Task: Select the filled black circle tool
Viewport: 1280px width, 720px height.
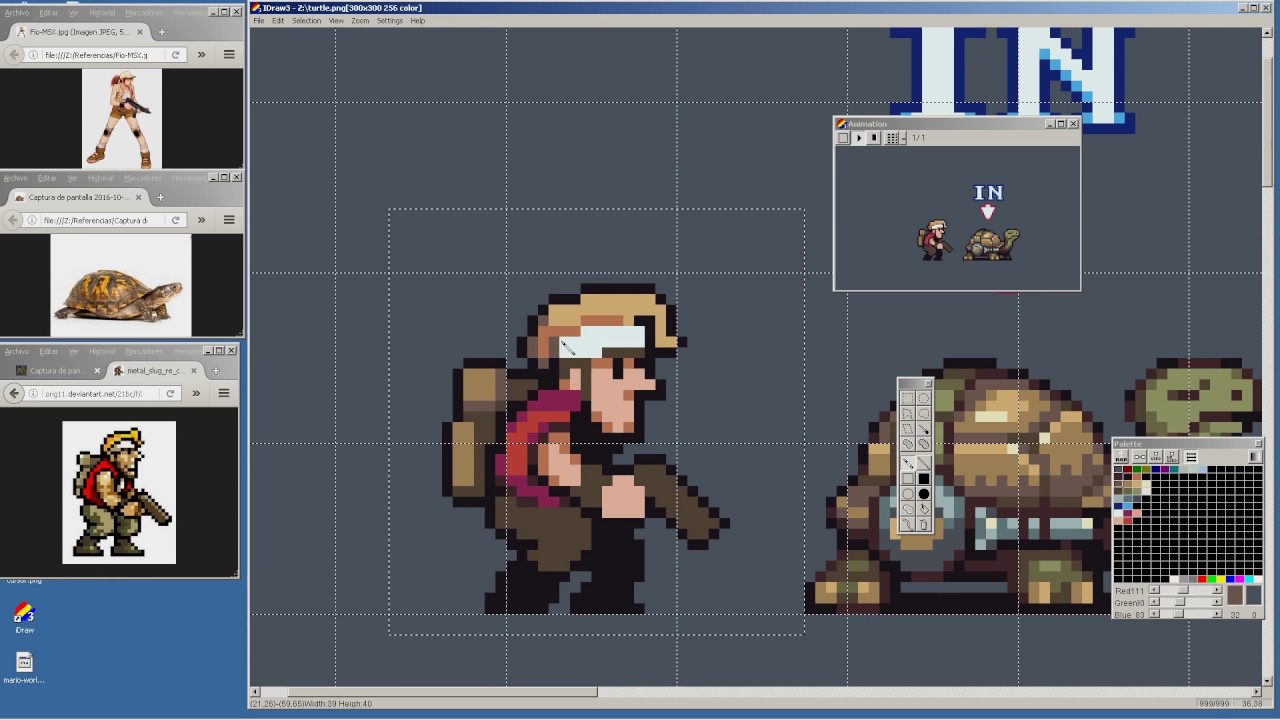Action: [x=924, y=493]
